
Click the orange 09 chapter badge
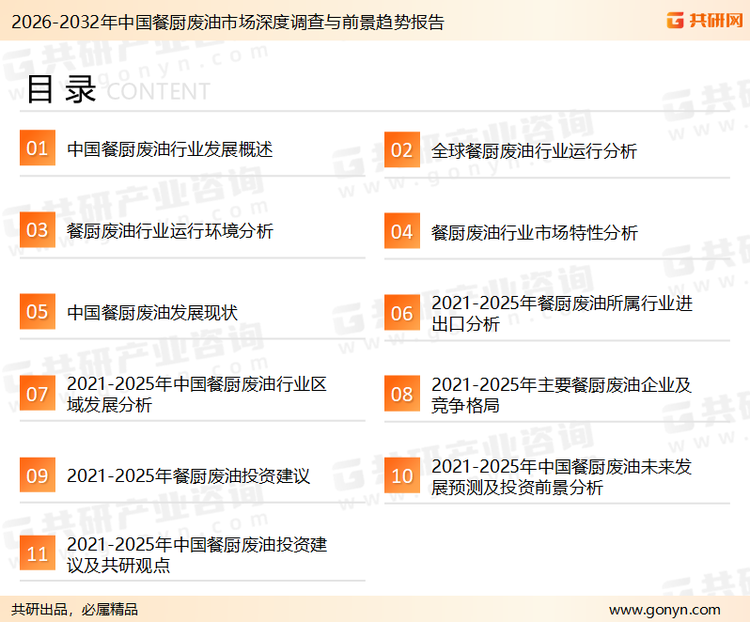(x=37, y=475)
